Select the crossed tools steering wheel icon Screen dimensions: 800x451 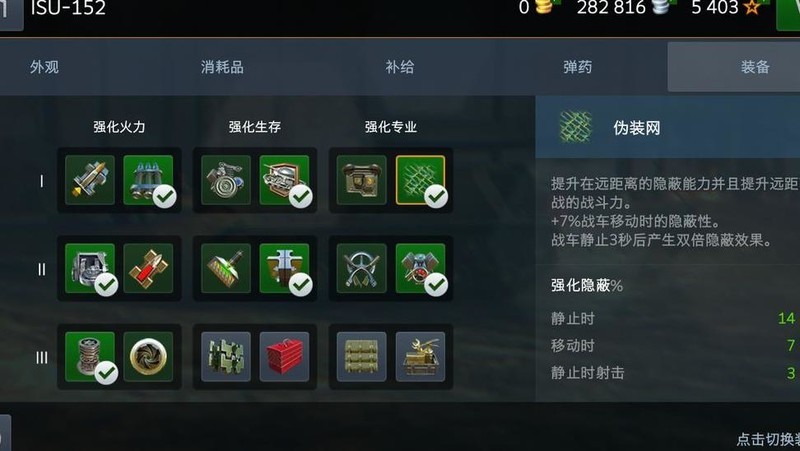pyautogui.click(x=361, y=268)
